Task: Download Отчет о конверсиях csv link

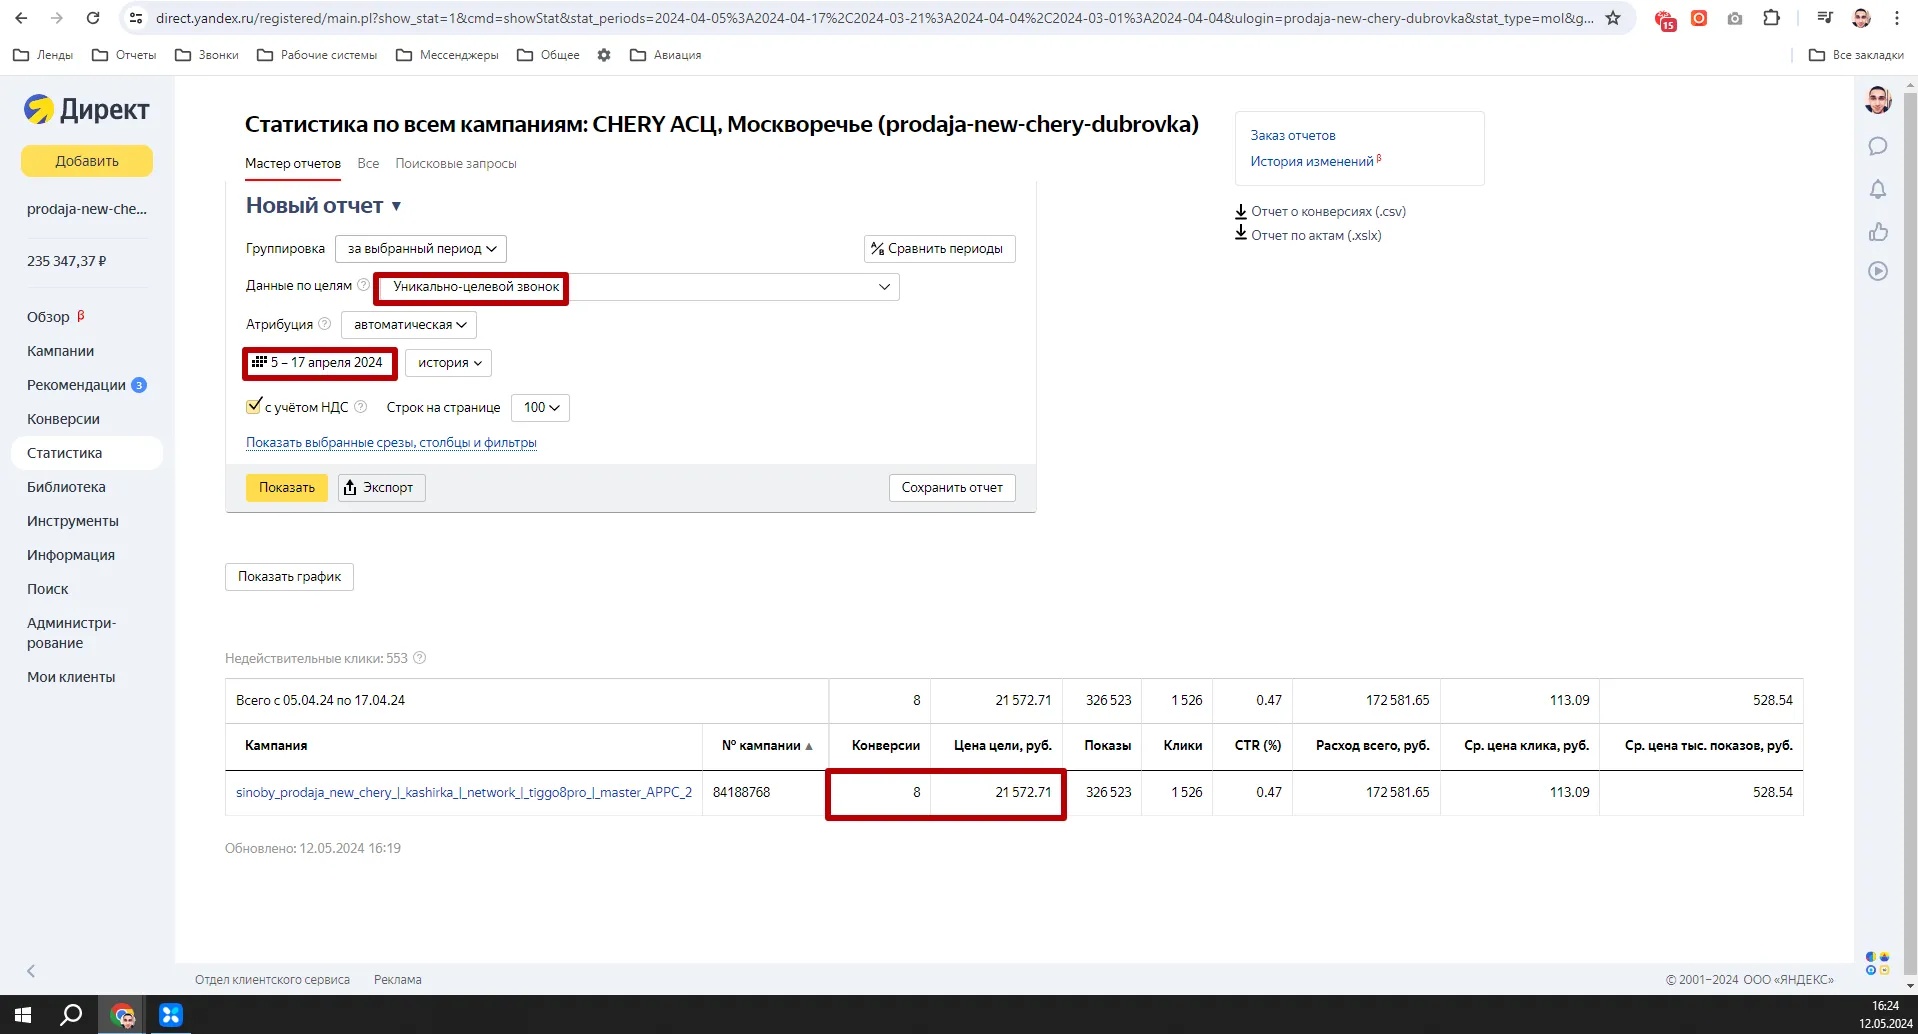Action: point(1327,211)
